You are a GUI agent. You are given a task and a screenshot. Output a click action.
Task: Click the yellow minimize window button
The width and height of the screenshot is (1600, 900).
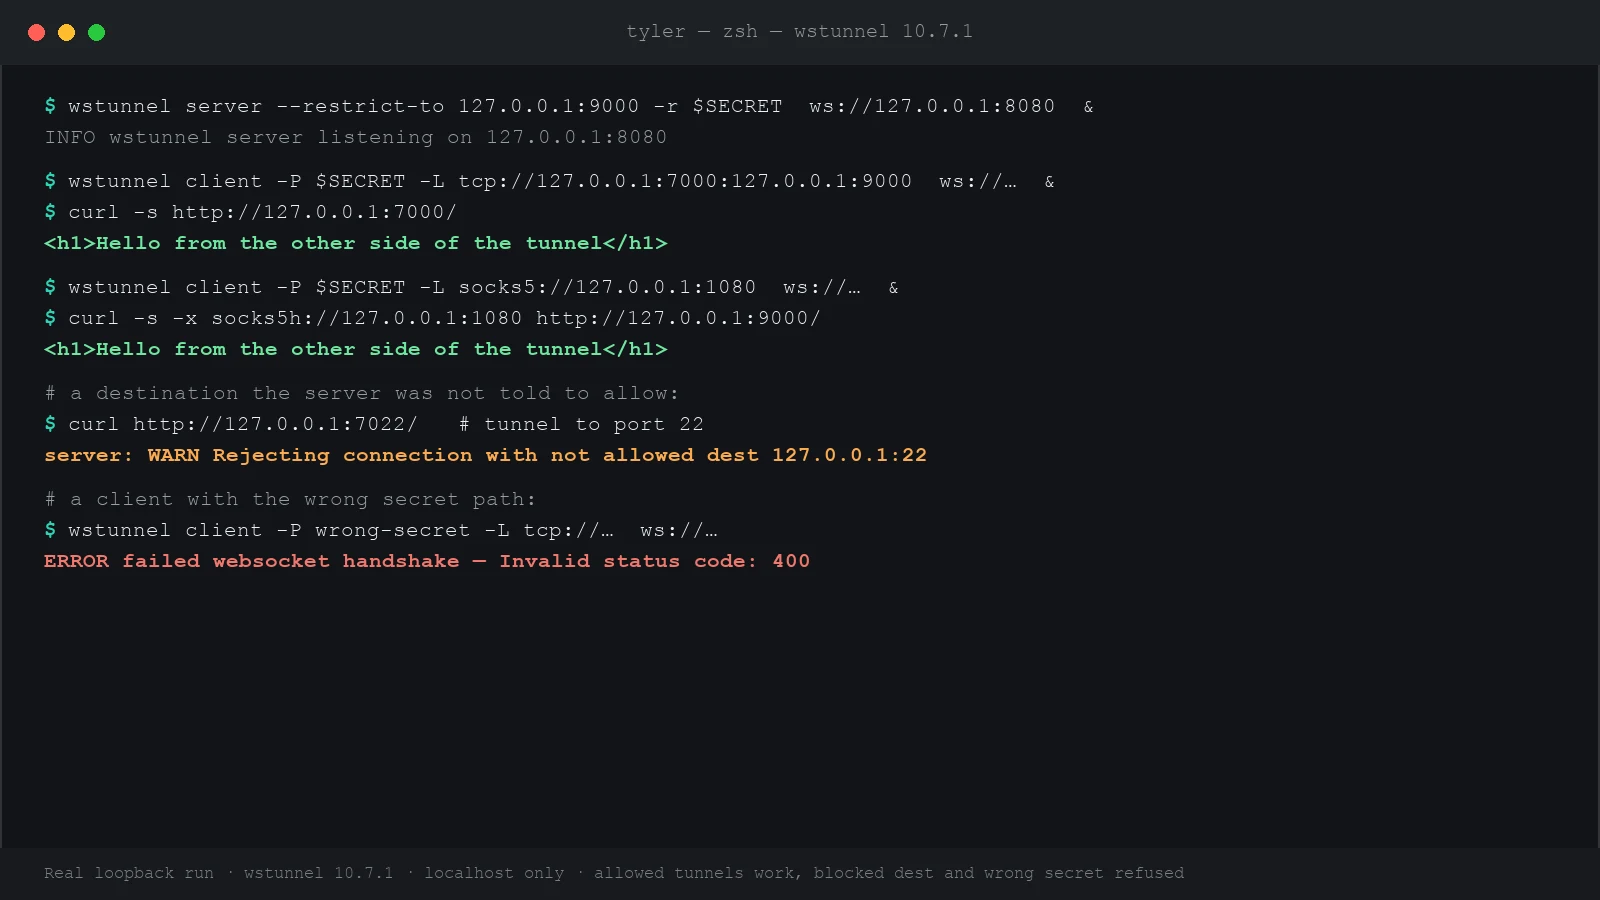tap(67, 32)
